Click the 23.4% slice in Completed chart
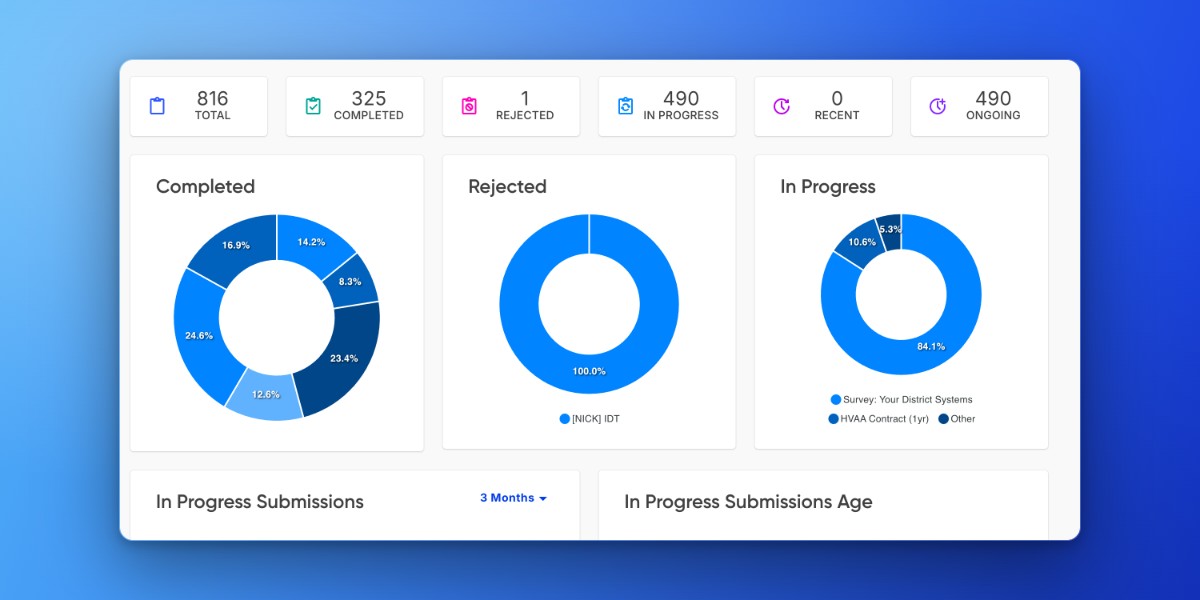 [x=345, y=358]
